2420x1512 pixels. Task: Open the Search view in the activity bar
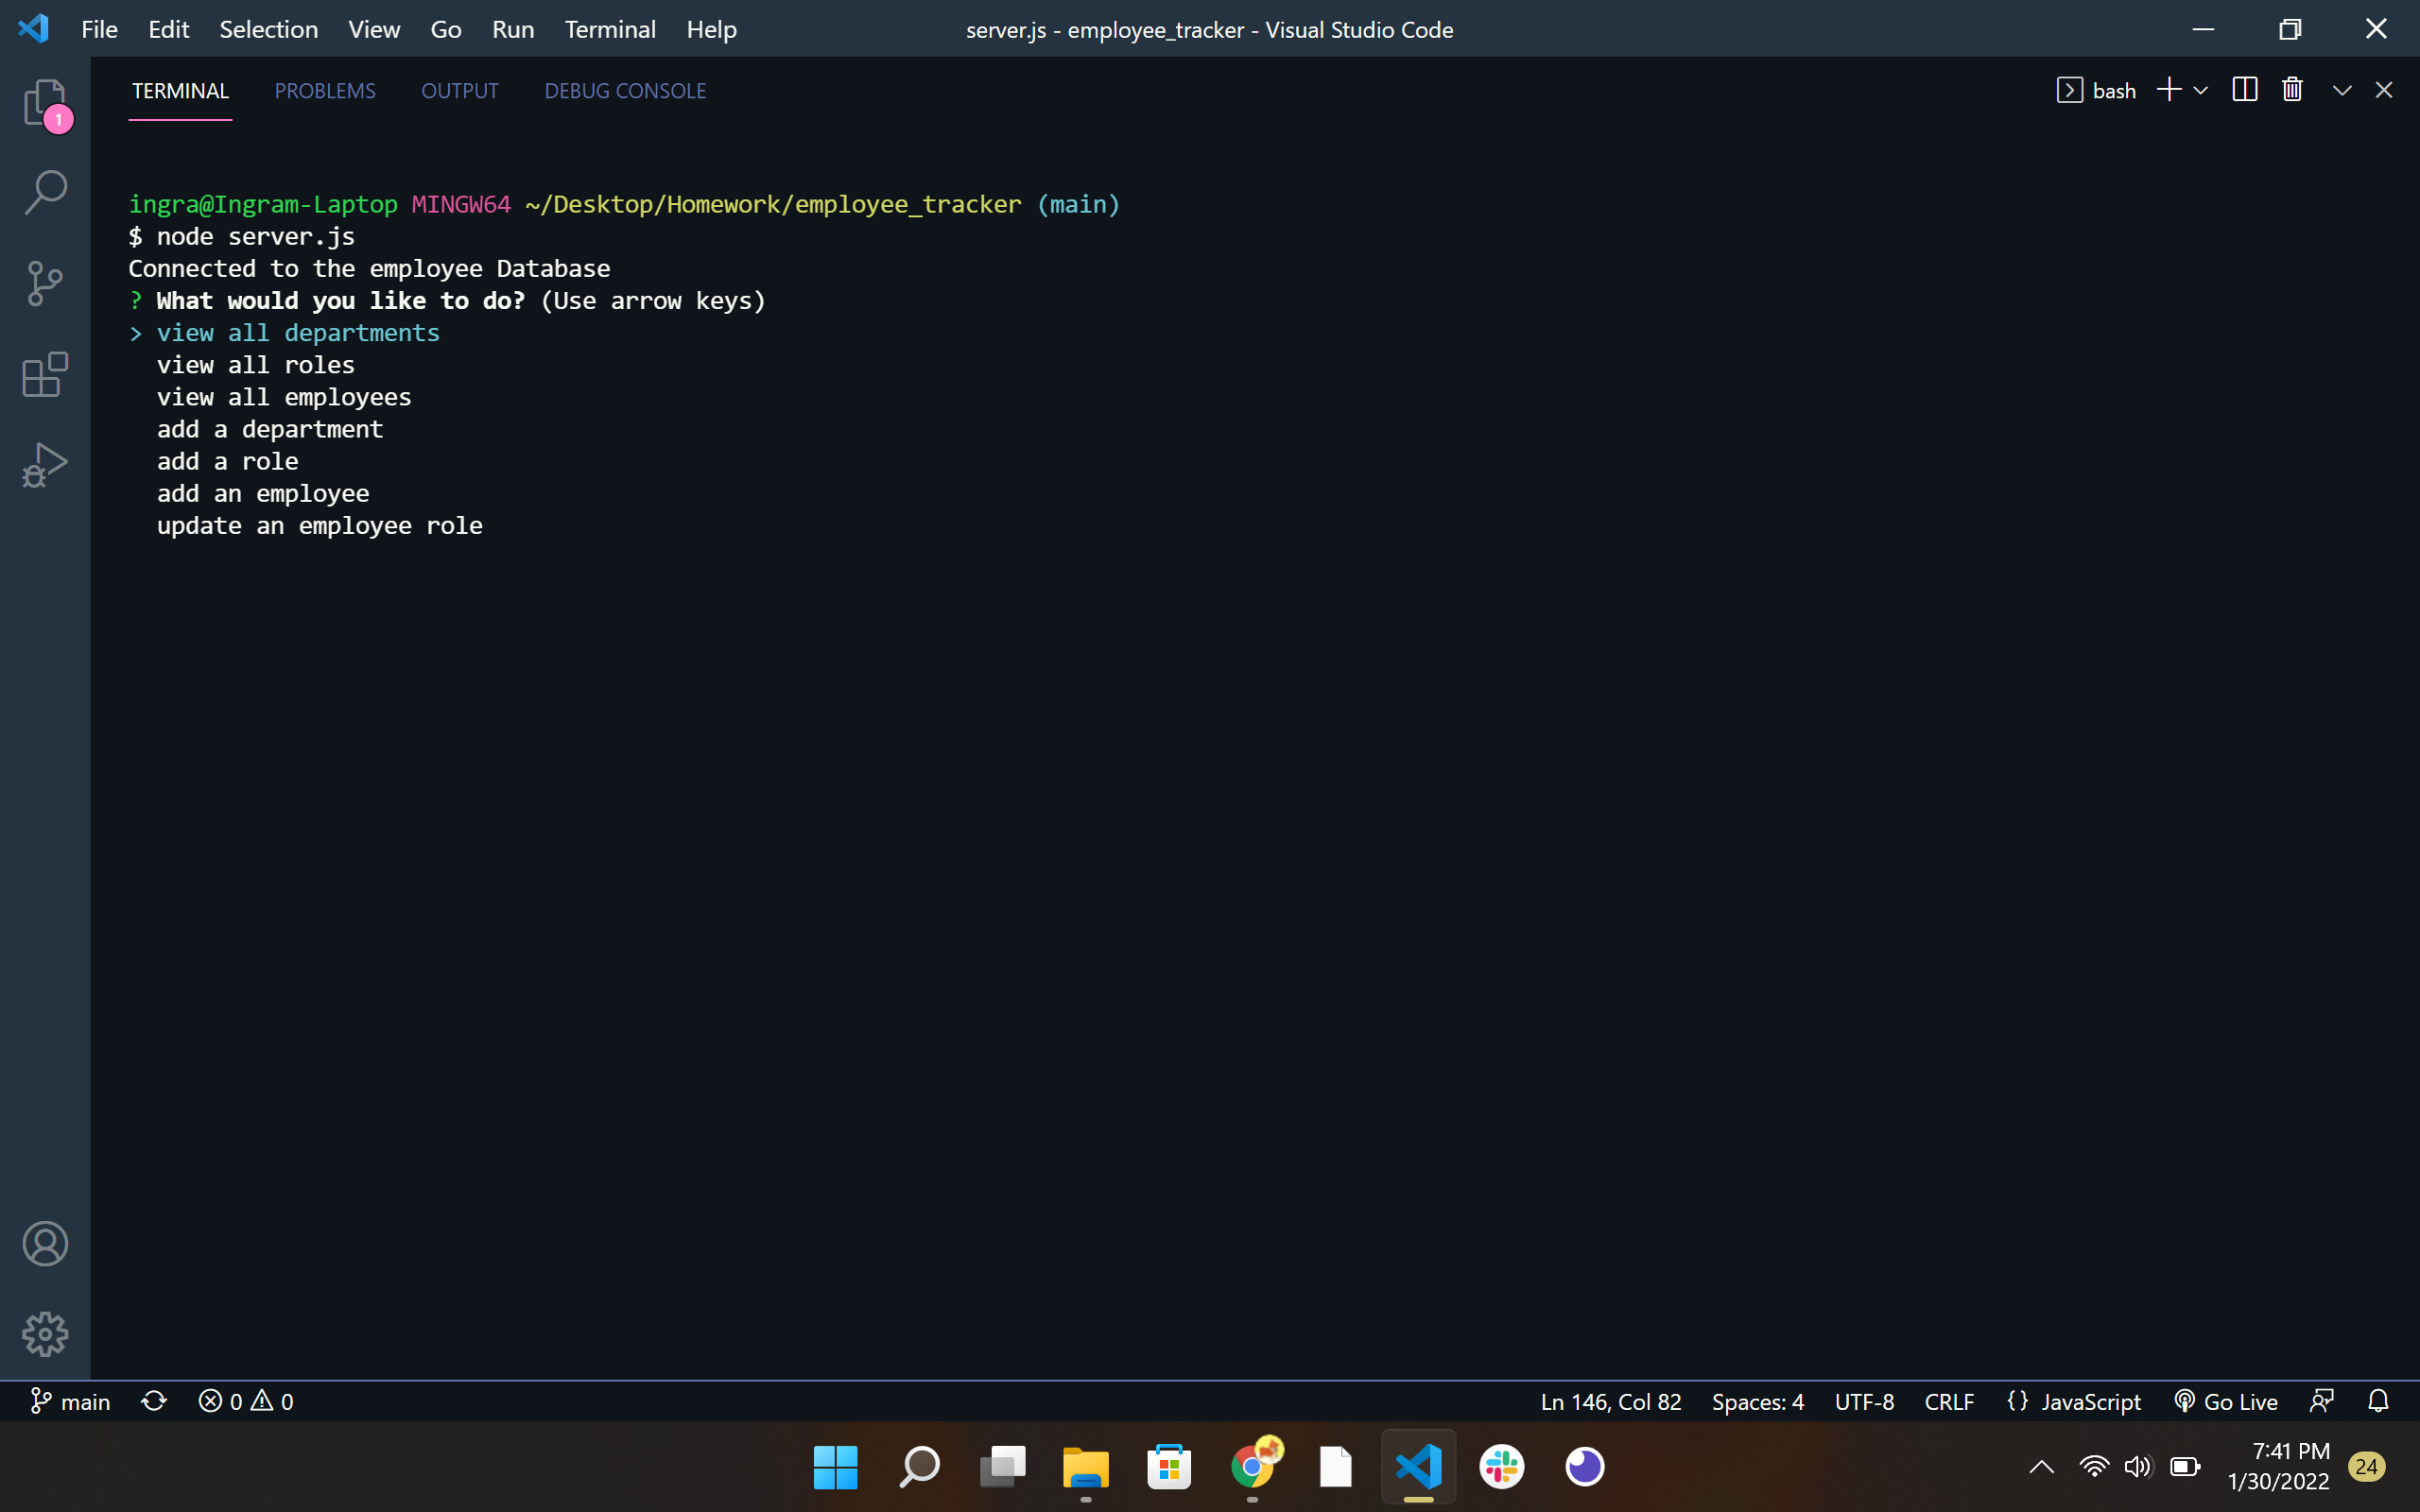tap(45, 190)
